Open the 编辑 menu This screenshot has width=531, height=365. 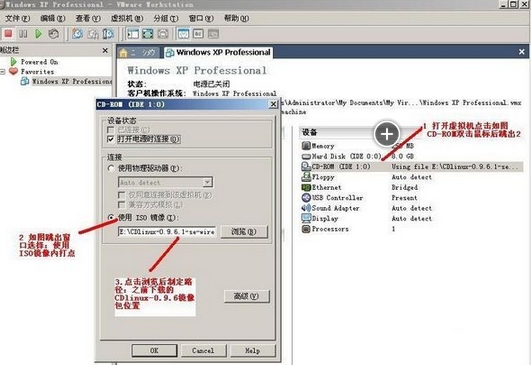52,18
